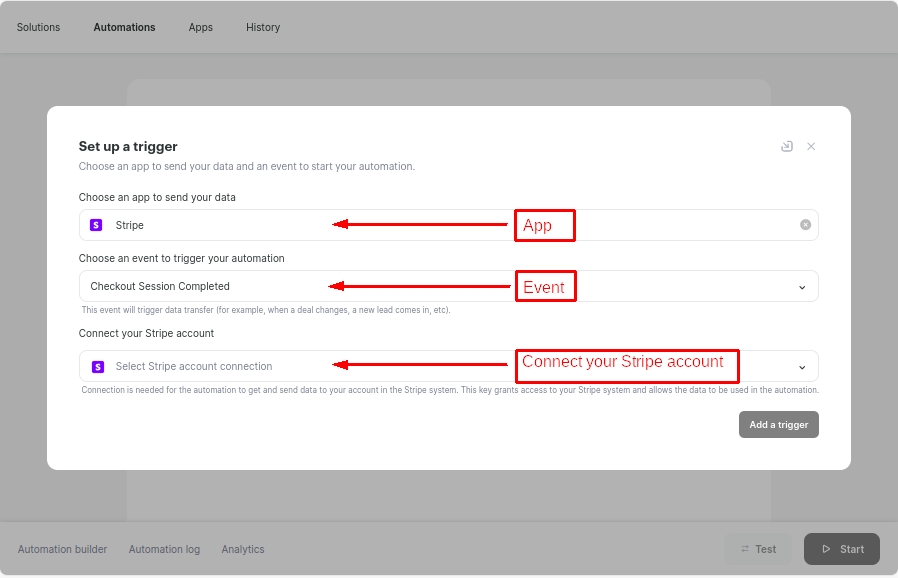This screenshot has width=898, height=578.
Task: Click the Stripe logo in the app field
Action: (x=96, y=225)
